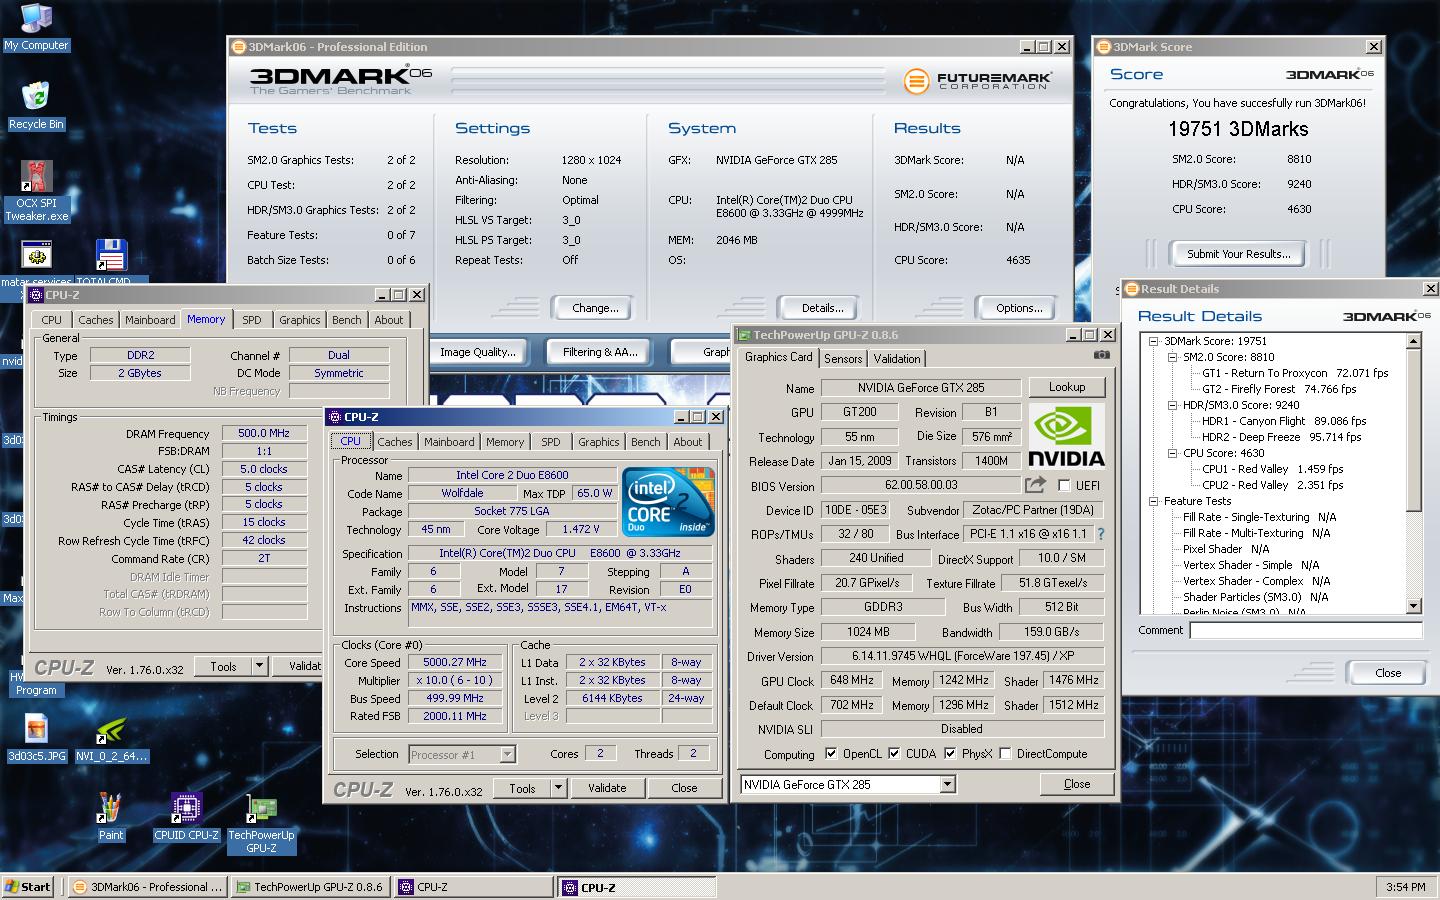The width and height of the screenshot is (1440, 900).
Task: Click GPU-Z window title bar icon
Action: (x=744, y=335)
